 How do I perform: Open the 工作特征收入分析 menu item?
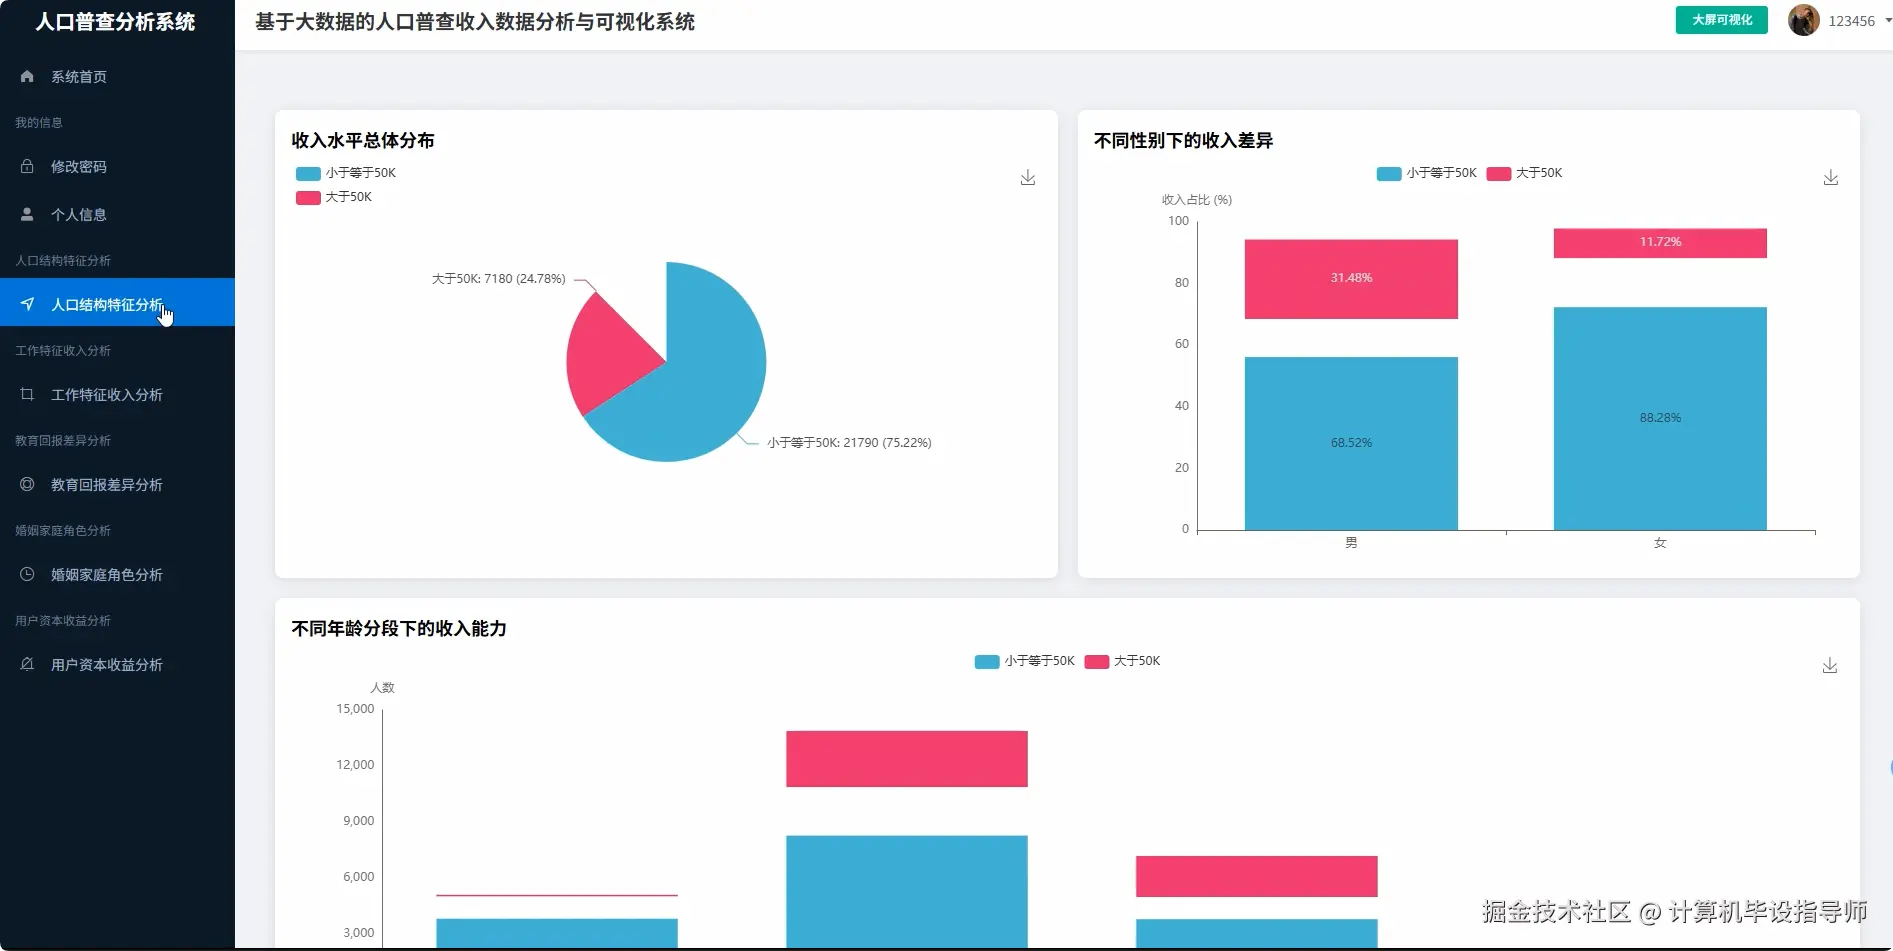click(117, 394)
